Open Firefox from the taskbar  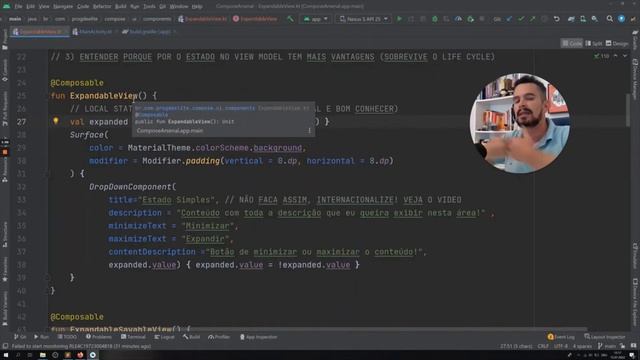coord(80,355)
